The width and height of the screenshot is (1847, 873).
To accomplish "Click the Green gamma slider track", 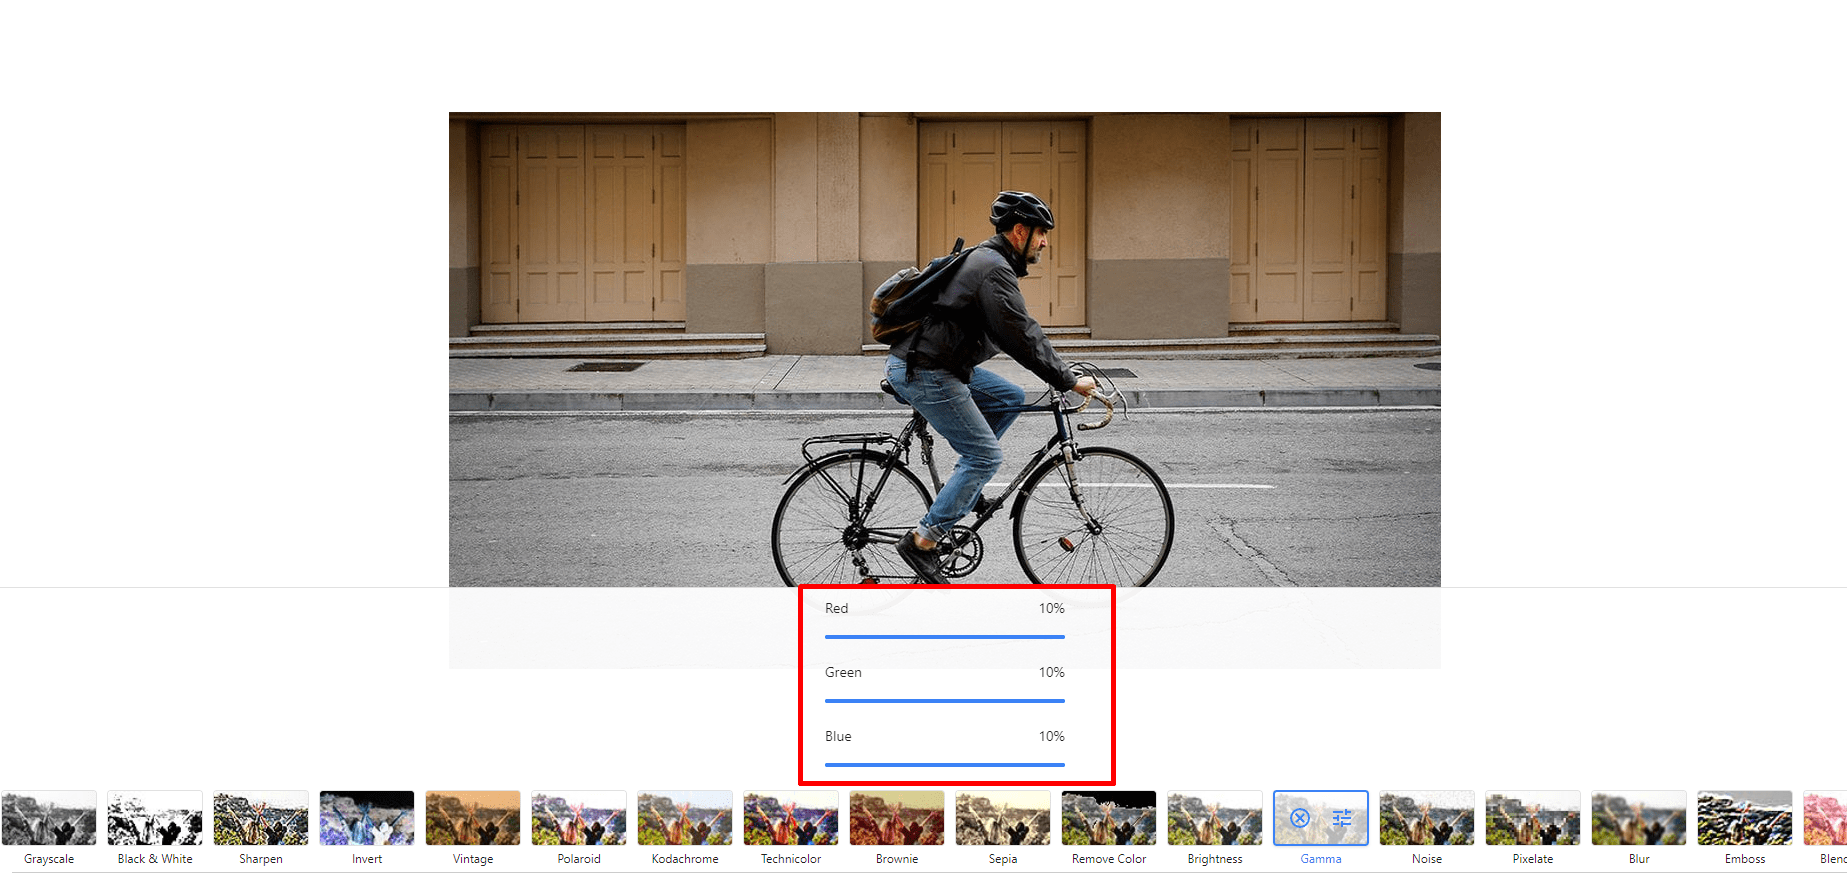I will tap(944, 700).
